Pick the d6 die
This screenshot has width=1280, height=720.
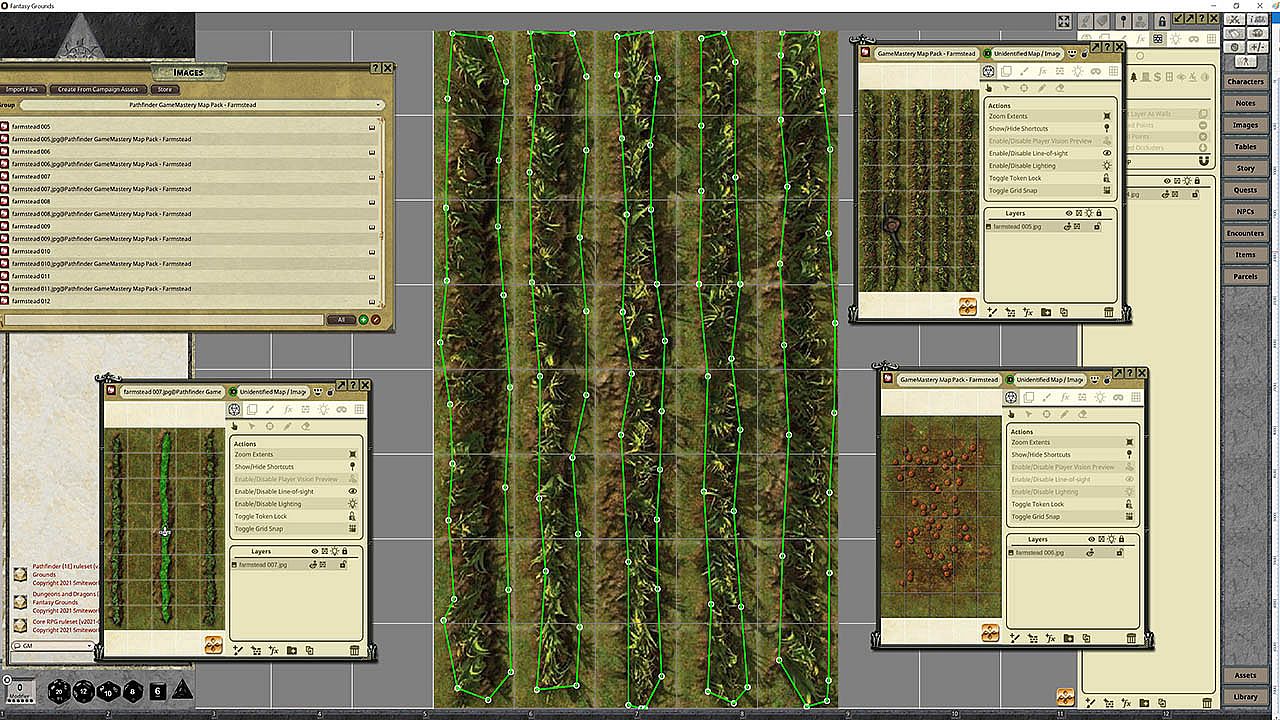pyautogui.click(x=157, y=690)
